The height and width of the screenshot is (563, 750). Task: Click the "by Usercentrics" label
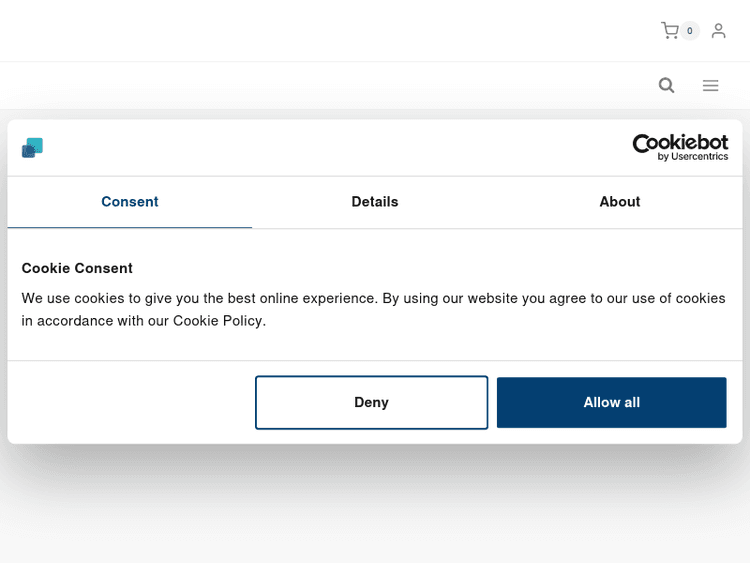click(692, 157)
